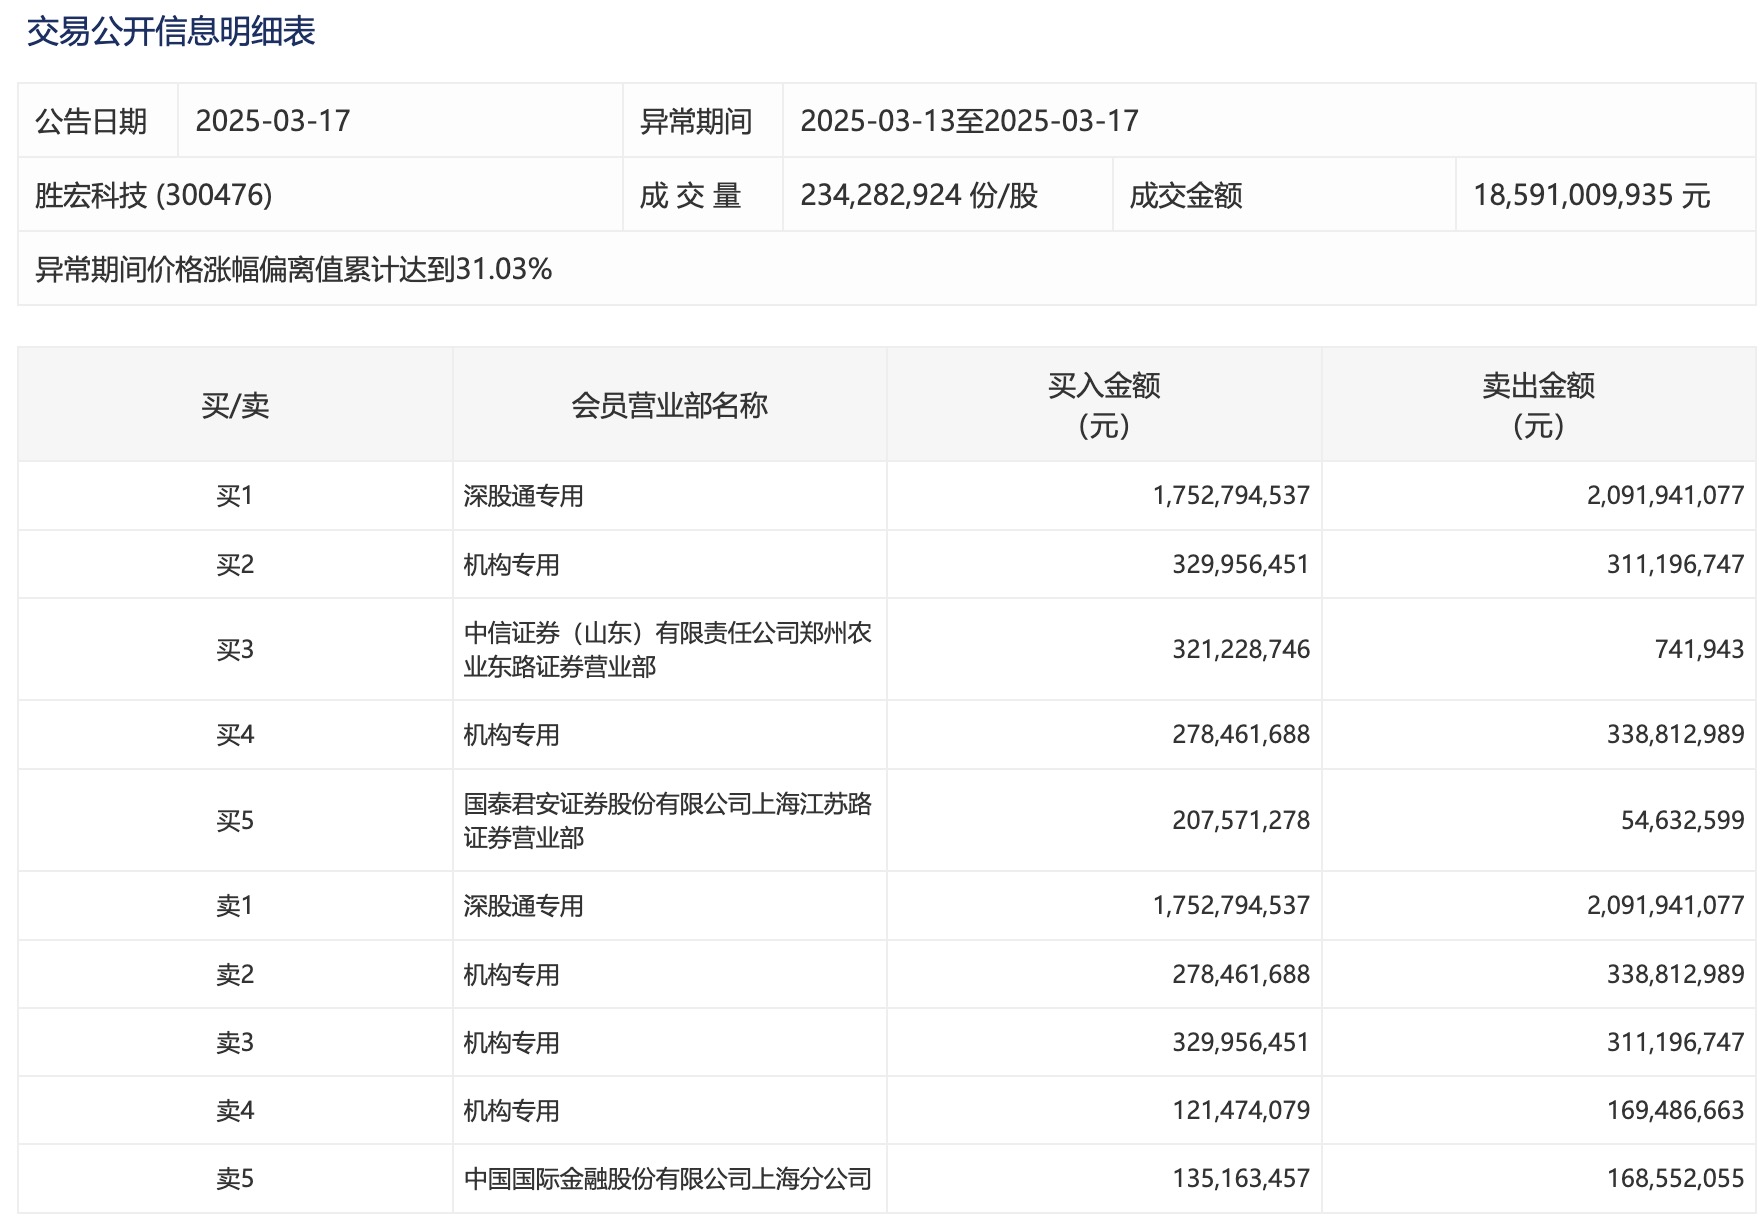Click the sell amount 741,943

click(1699, 650)
